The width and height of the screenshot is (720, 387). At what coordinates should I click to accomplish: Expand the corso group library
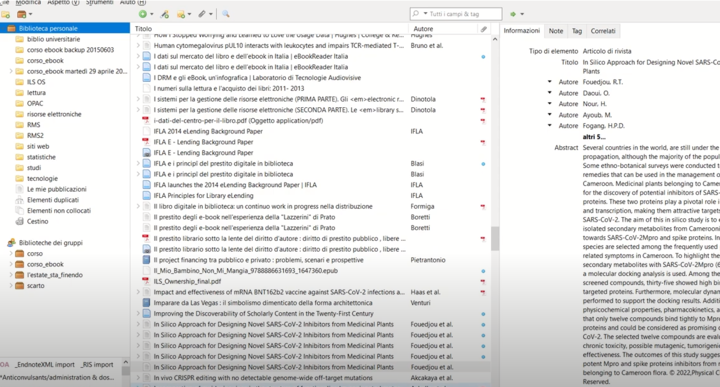point(11,253)
